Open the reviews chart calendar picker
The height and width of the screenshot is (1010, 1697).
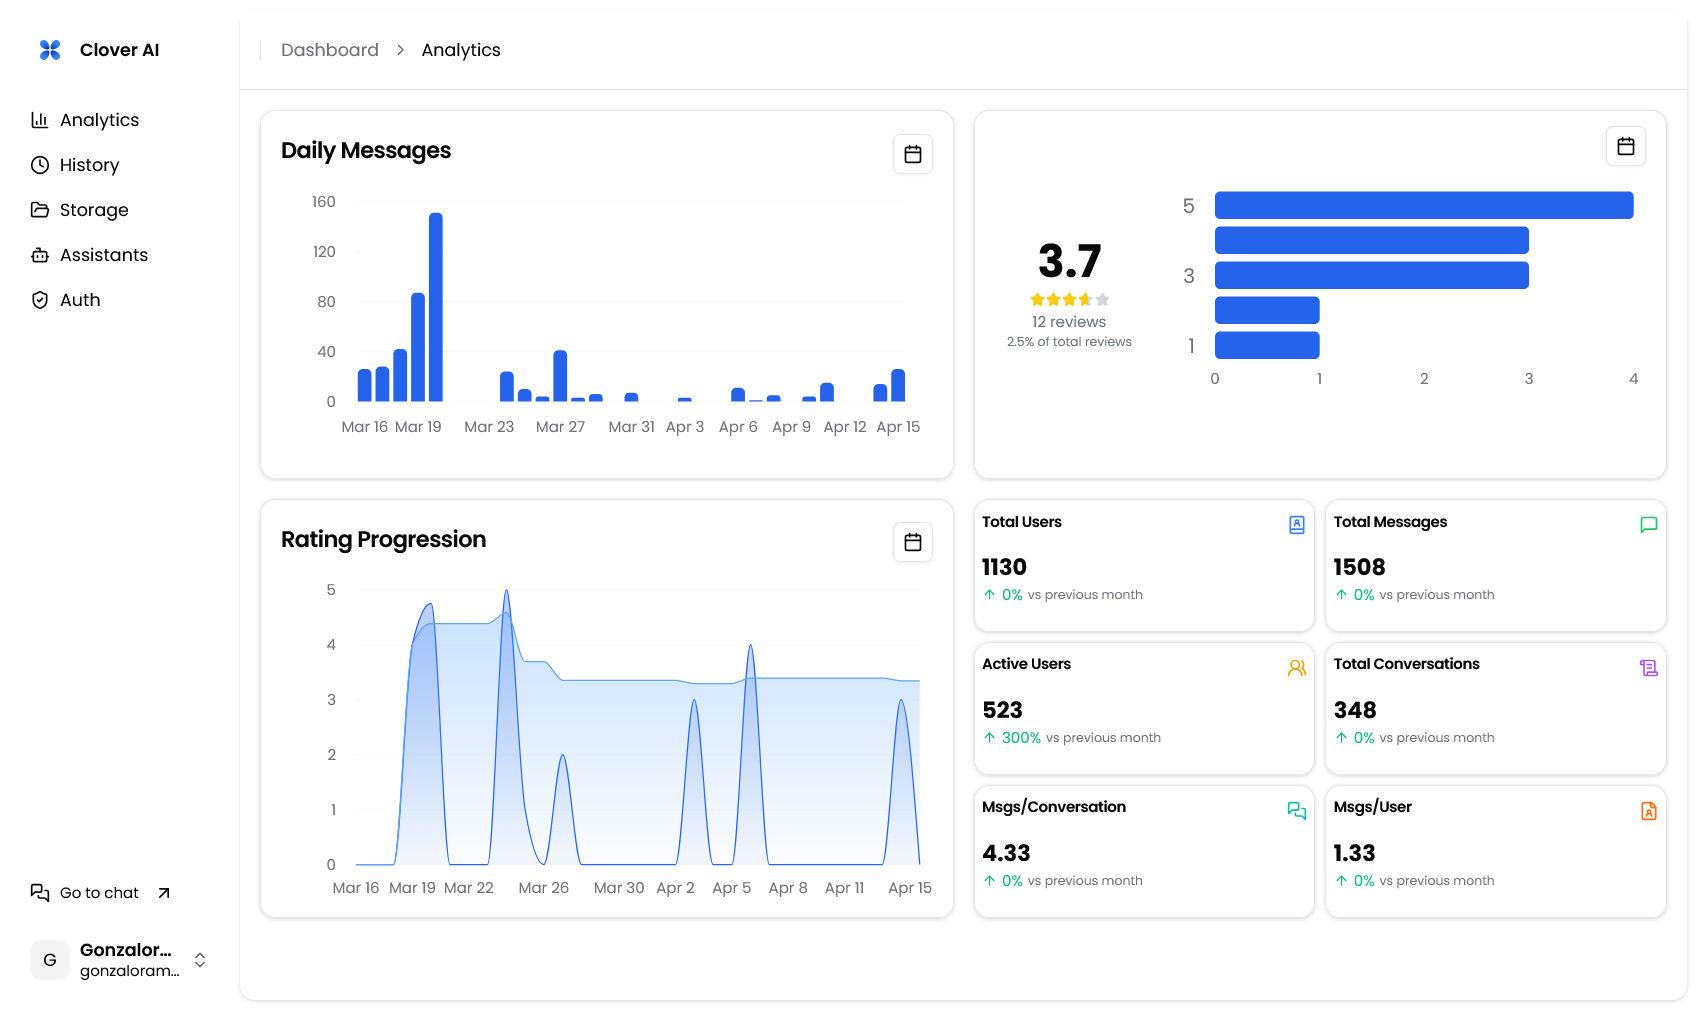[x=1626, y=146]
